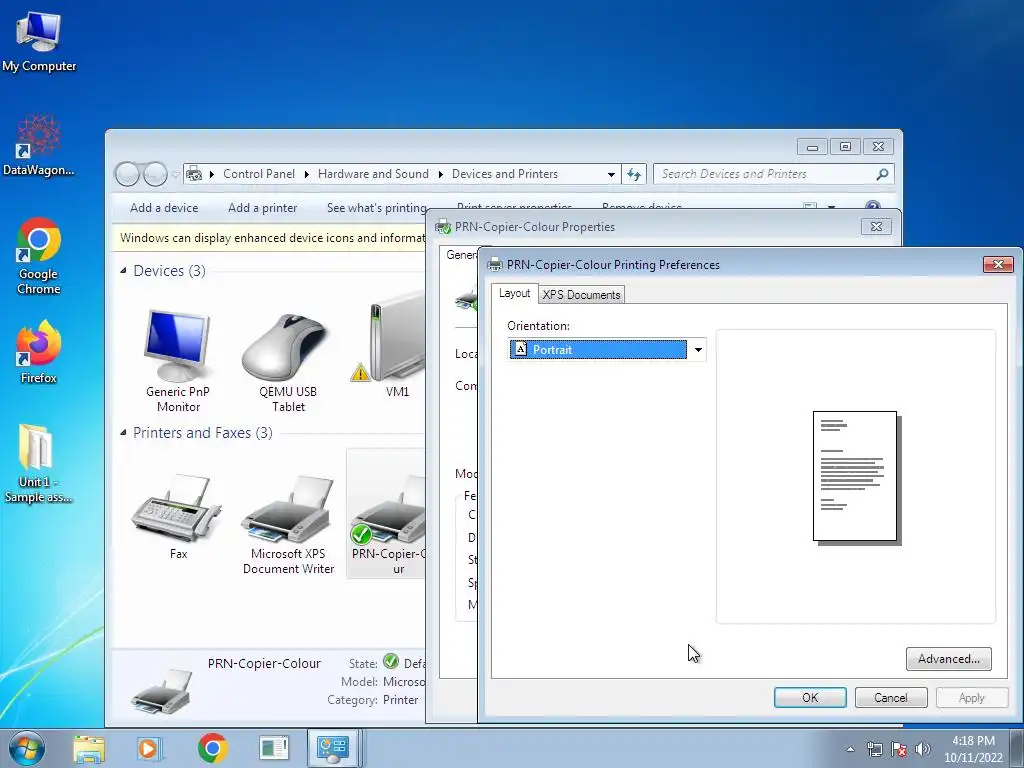Switch to the Layout tab
The width and height of the screenshot is (1024, 768).
coord(515,293)
